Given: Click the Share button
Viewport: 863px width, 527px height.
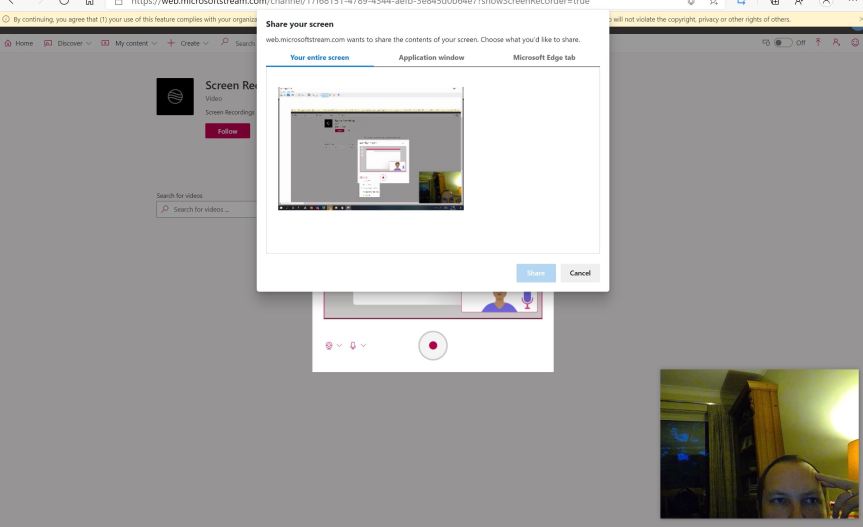Looking at the screenshot, I should [x=536, y=273].
